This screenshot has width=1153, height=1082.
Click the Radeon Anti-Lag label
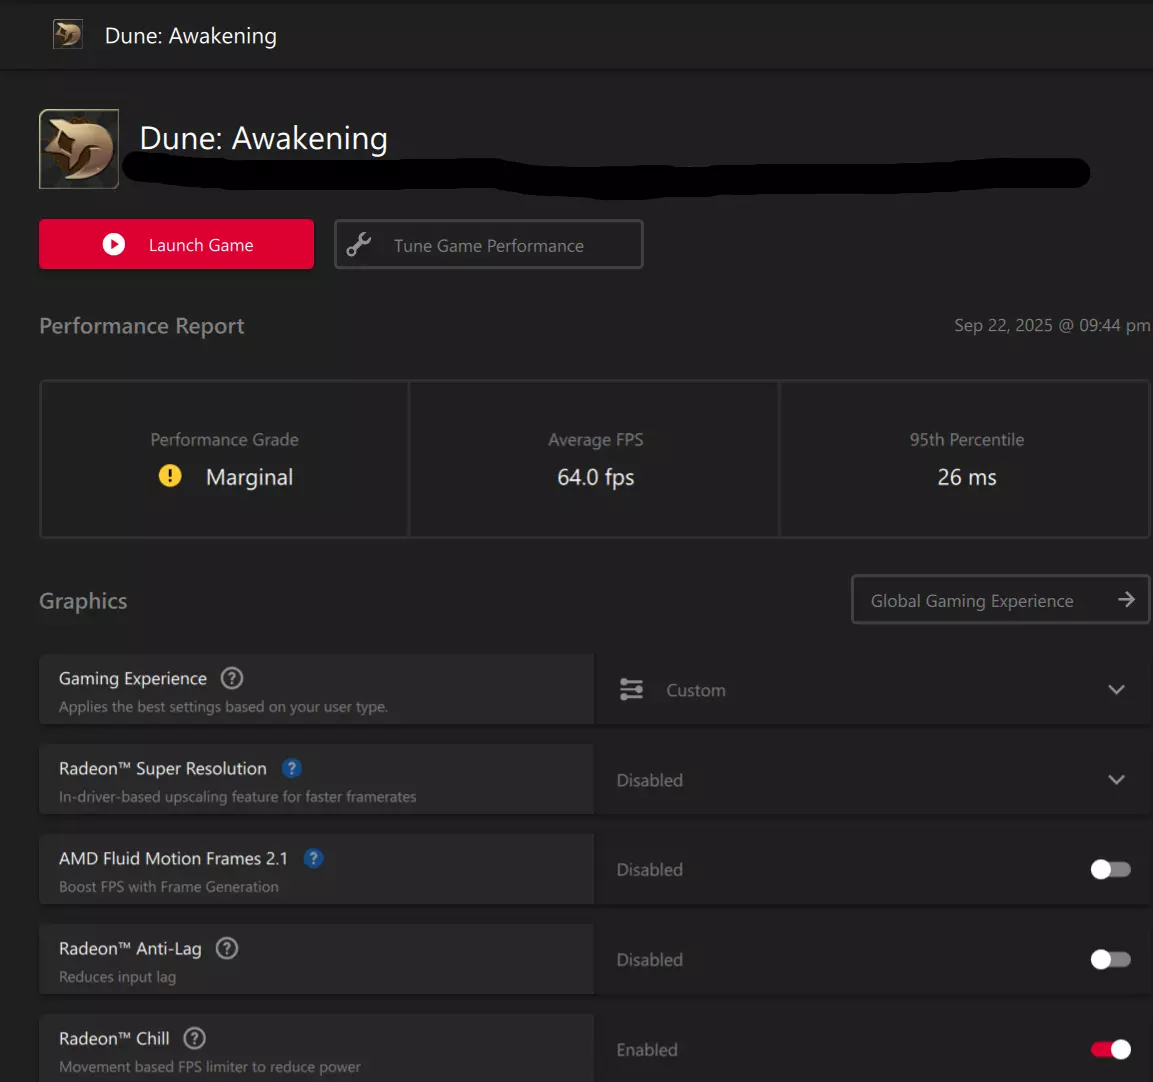click(x=130, y=949)
